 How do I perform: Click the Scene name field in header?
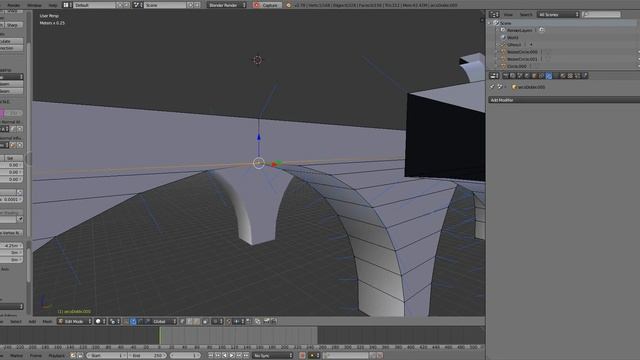coord(165,5)
